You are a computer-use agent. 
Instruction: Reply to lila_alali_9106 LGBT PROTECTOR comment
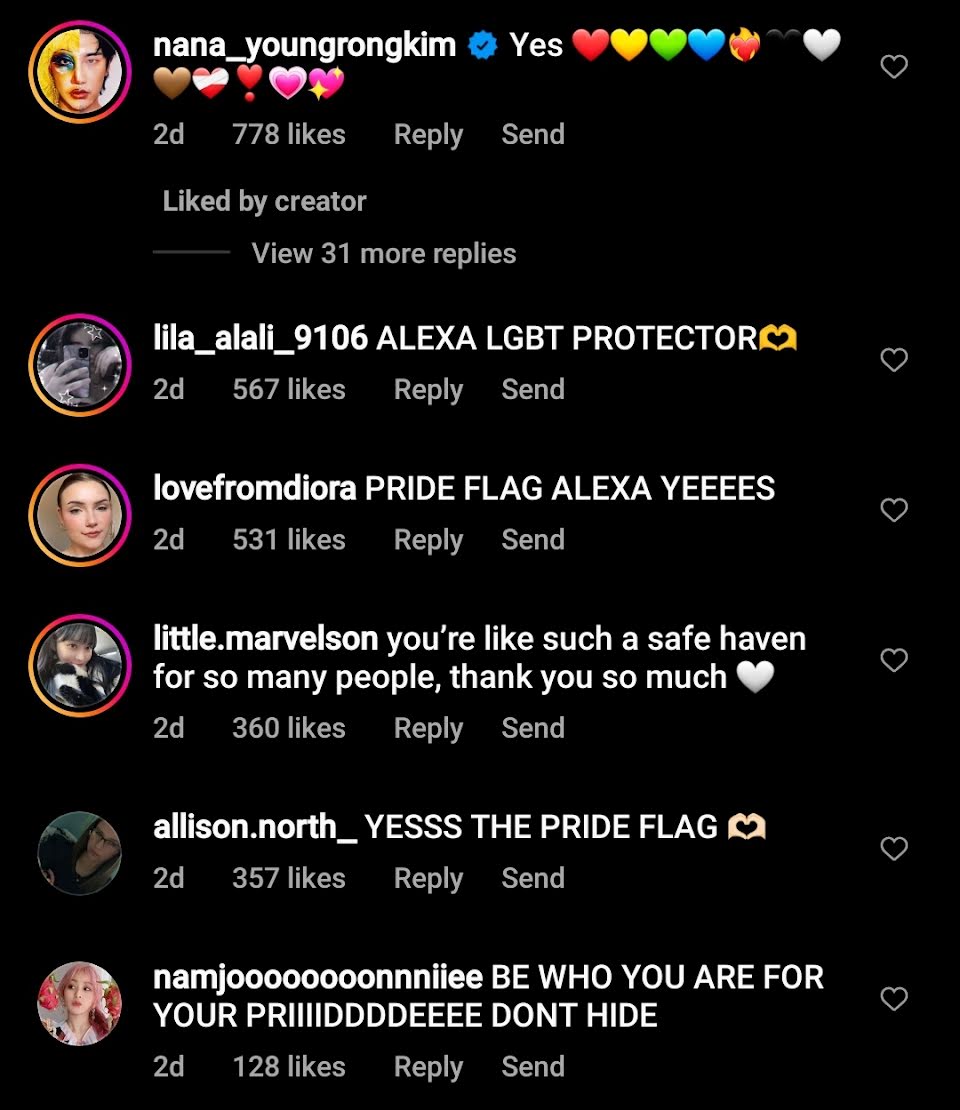tap(428, 389)
